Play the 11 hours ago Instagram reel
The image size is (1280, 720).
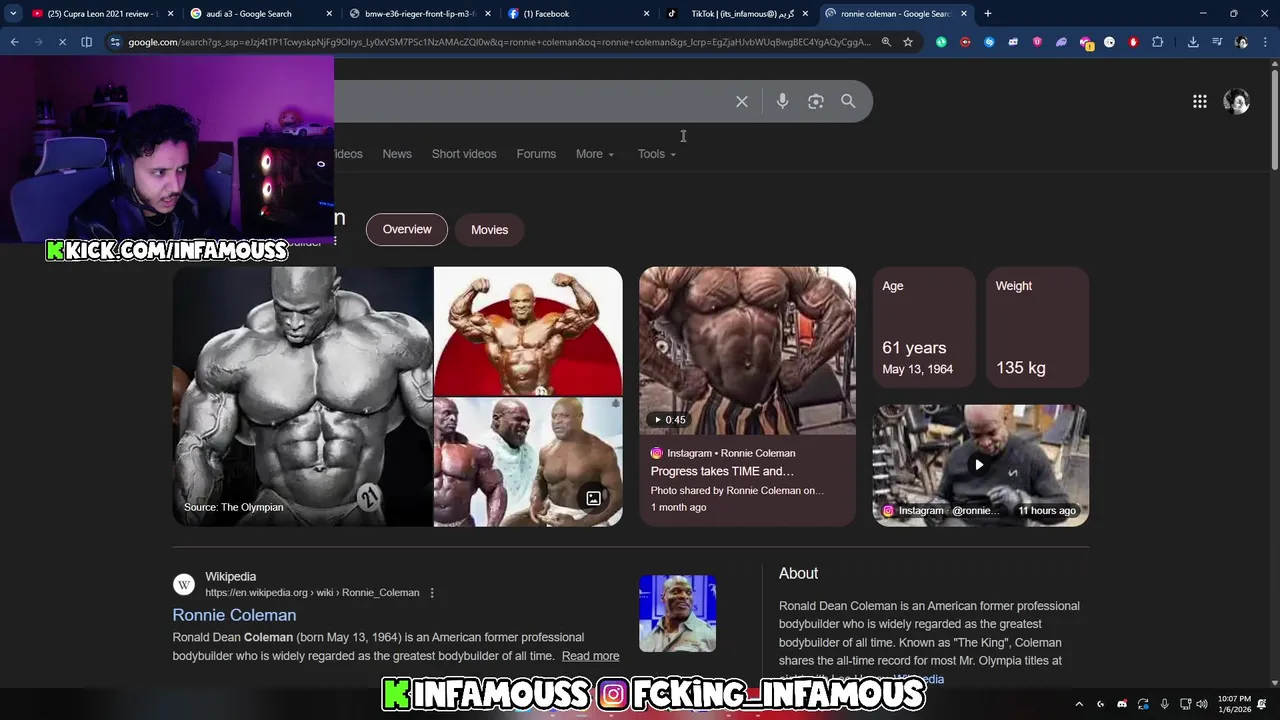(980, 465)
